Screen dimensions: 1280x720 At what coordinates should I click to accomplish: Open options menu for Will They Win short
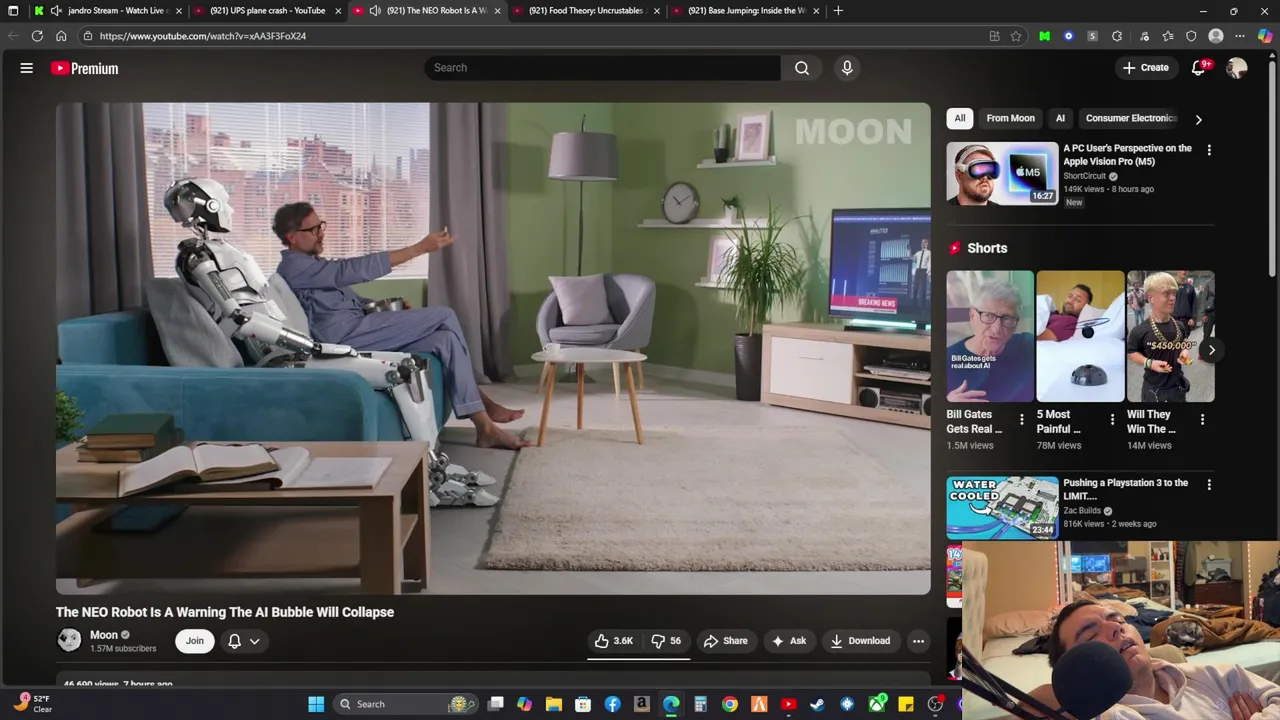click(1202, 419)
